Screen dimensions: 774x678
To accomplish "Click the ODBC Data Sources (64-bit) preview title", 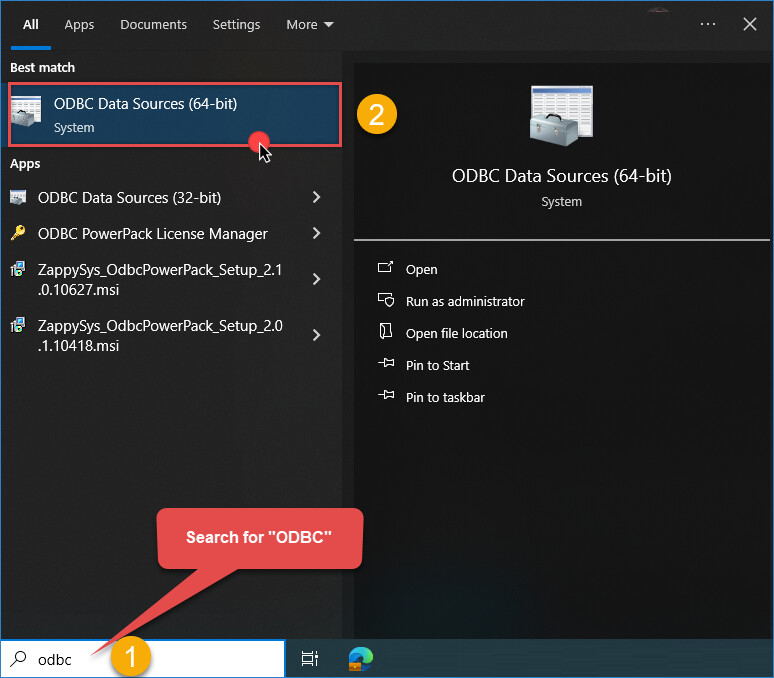I will 562,176.
